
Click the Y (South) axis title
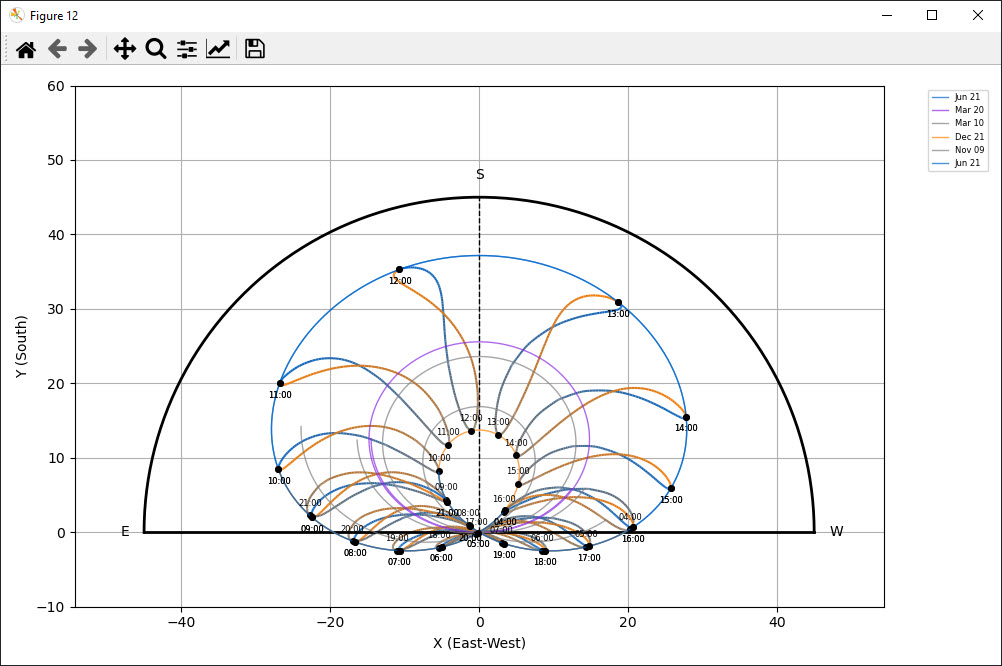pos(21,346)
